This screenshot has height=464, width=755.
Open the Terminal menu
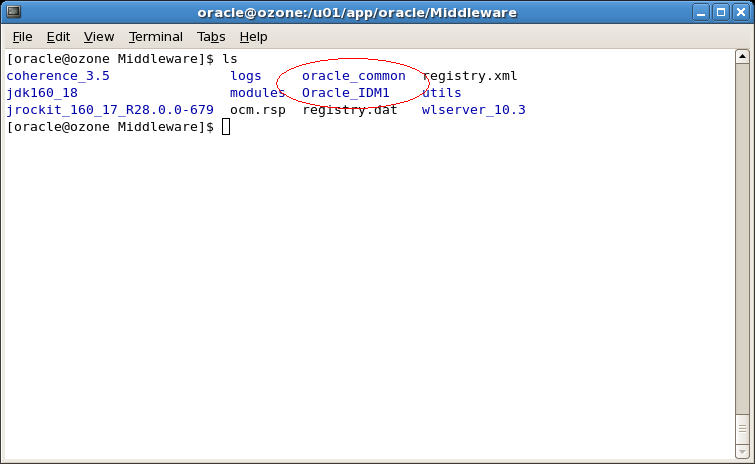(156, 37)
